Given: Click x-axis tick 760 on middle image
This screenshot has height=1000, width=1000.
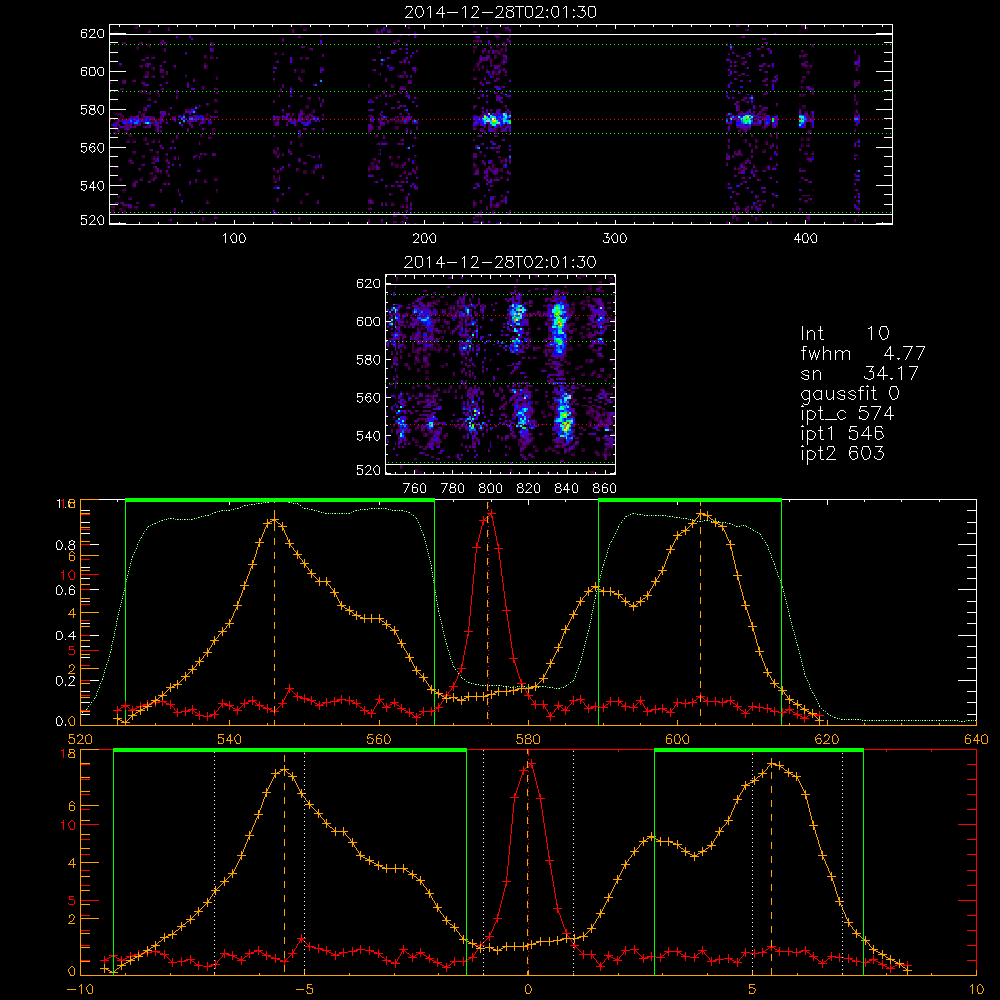Looking at the screenshot, I should point(415,489).
